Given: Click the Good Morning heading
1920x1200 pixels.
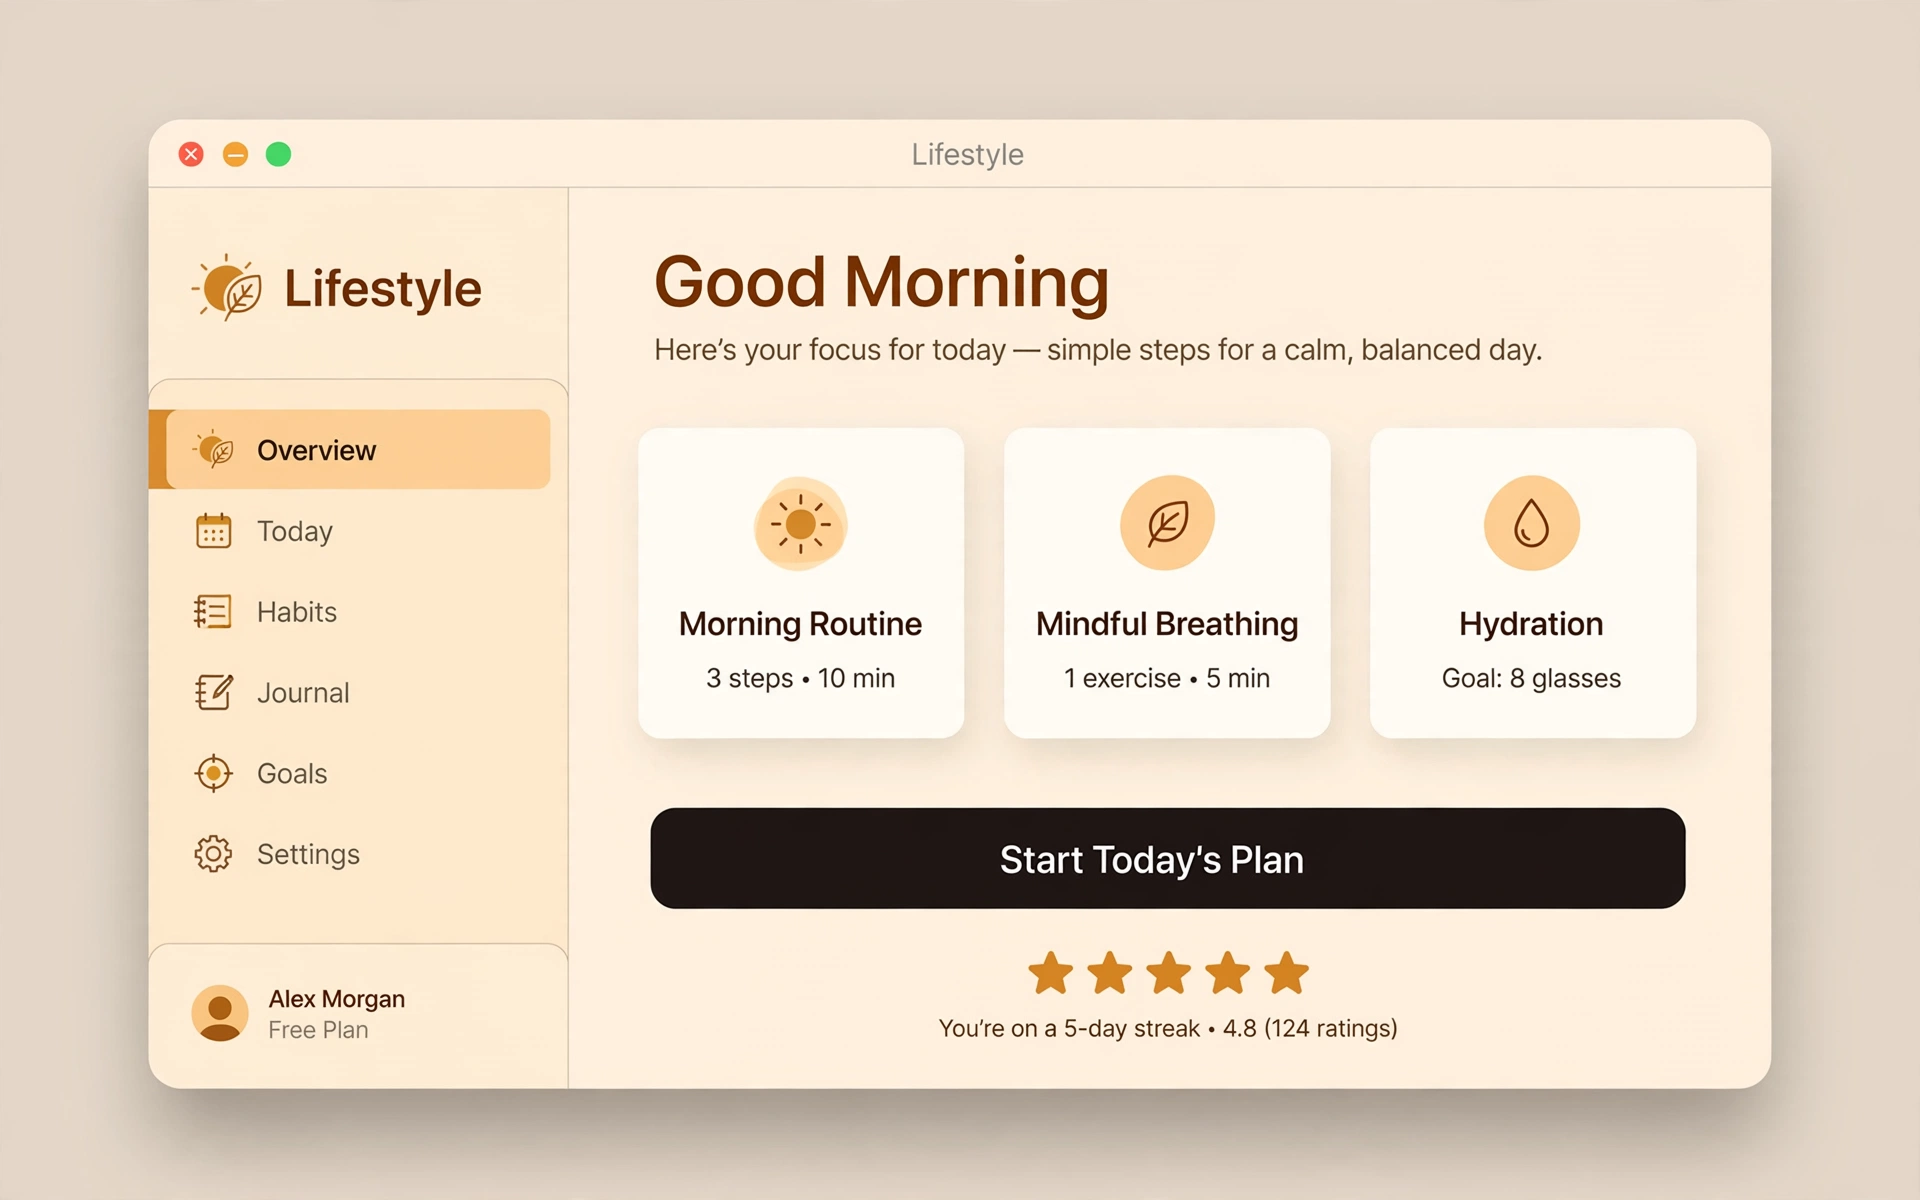Looking at the screenshot, I should click(x=882, y=282).
